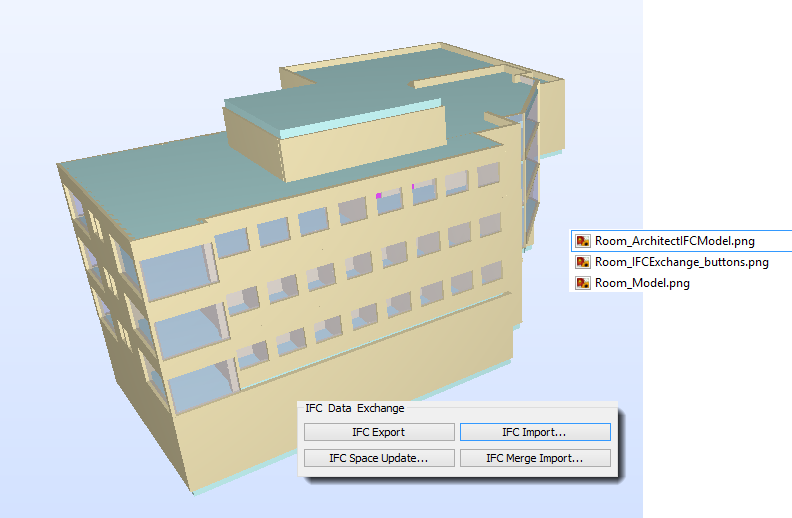Image resolution: width=792 pixels, height=518 pixels.
Task: Click the Room_IFCExchange_buttons.png file icon
Action: coord(583,262)
